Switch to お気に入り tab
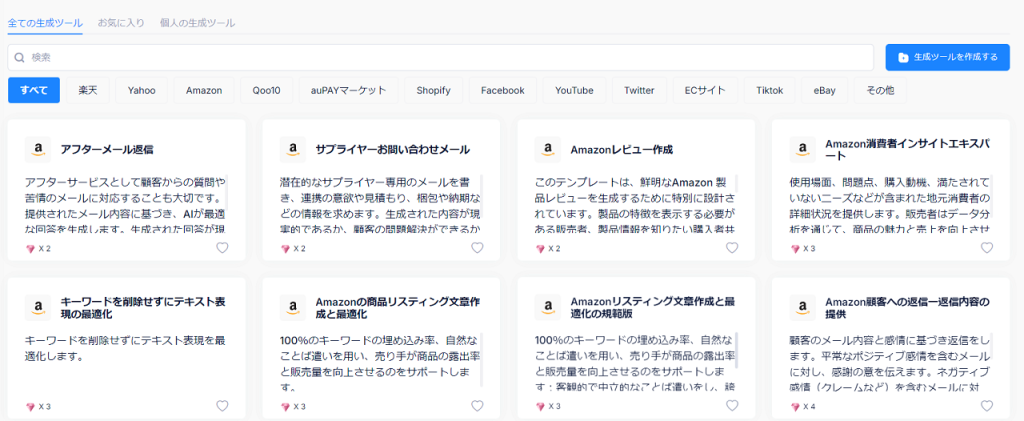The height and width of the screenshot is (421, 1024). [x=121, y=23]
